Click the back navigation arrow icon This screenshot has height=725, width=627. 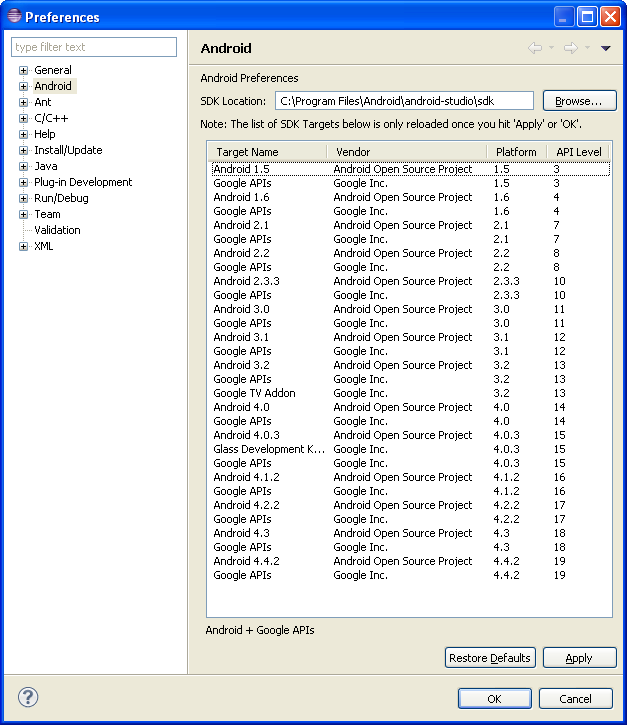(535, 48)
